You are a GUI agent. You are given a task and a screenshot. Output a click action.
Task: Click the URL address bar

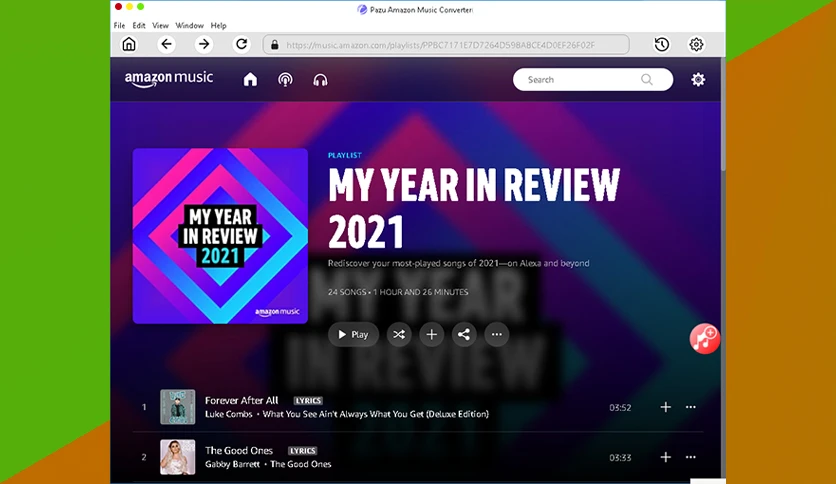(446, 45)
